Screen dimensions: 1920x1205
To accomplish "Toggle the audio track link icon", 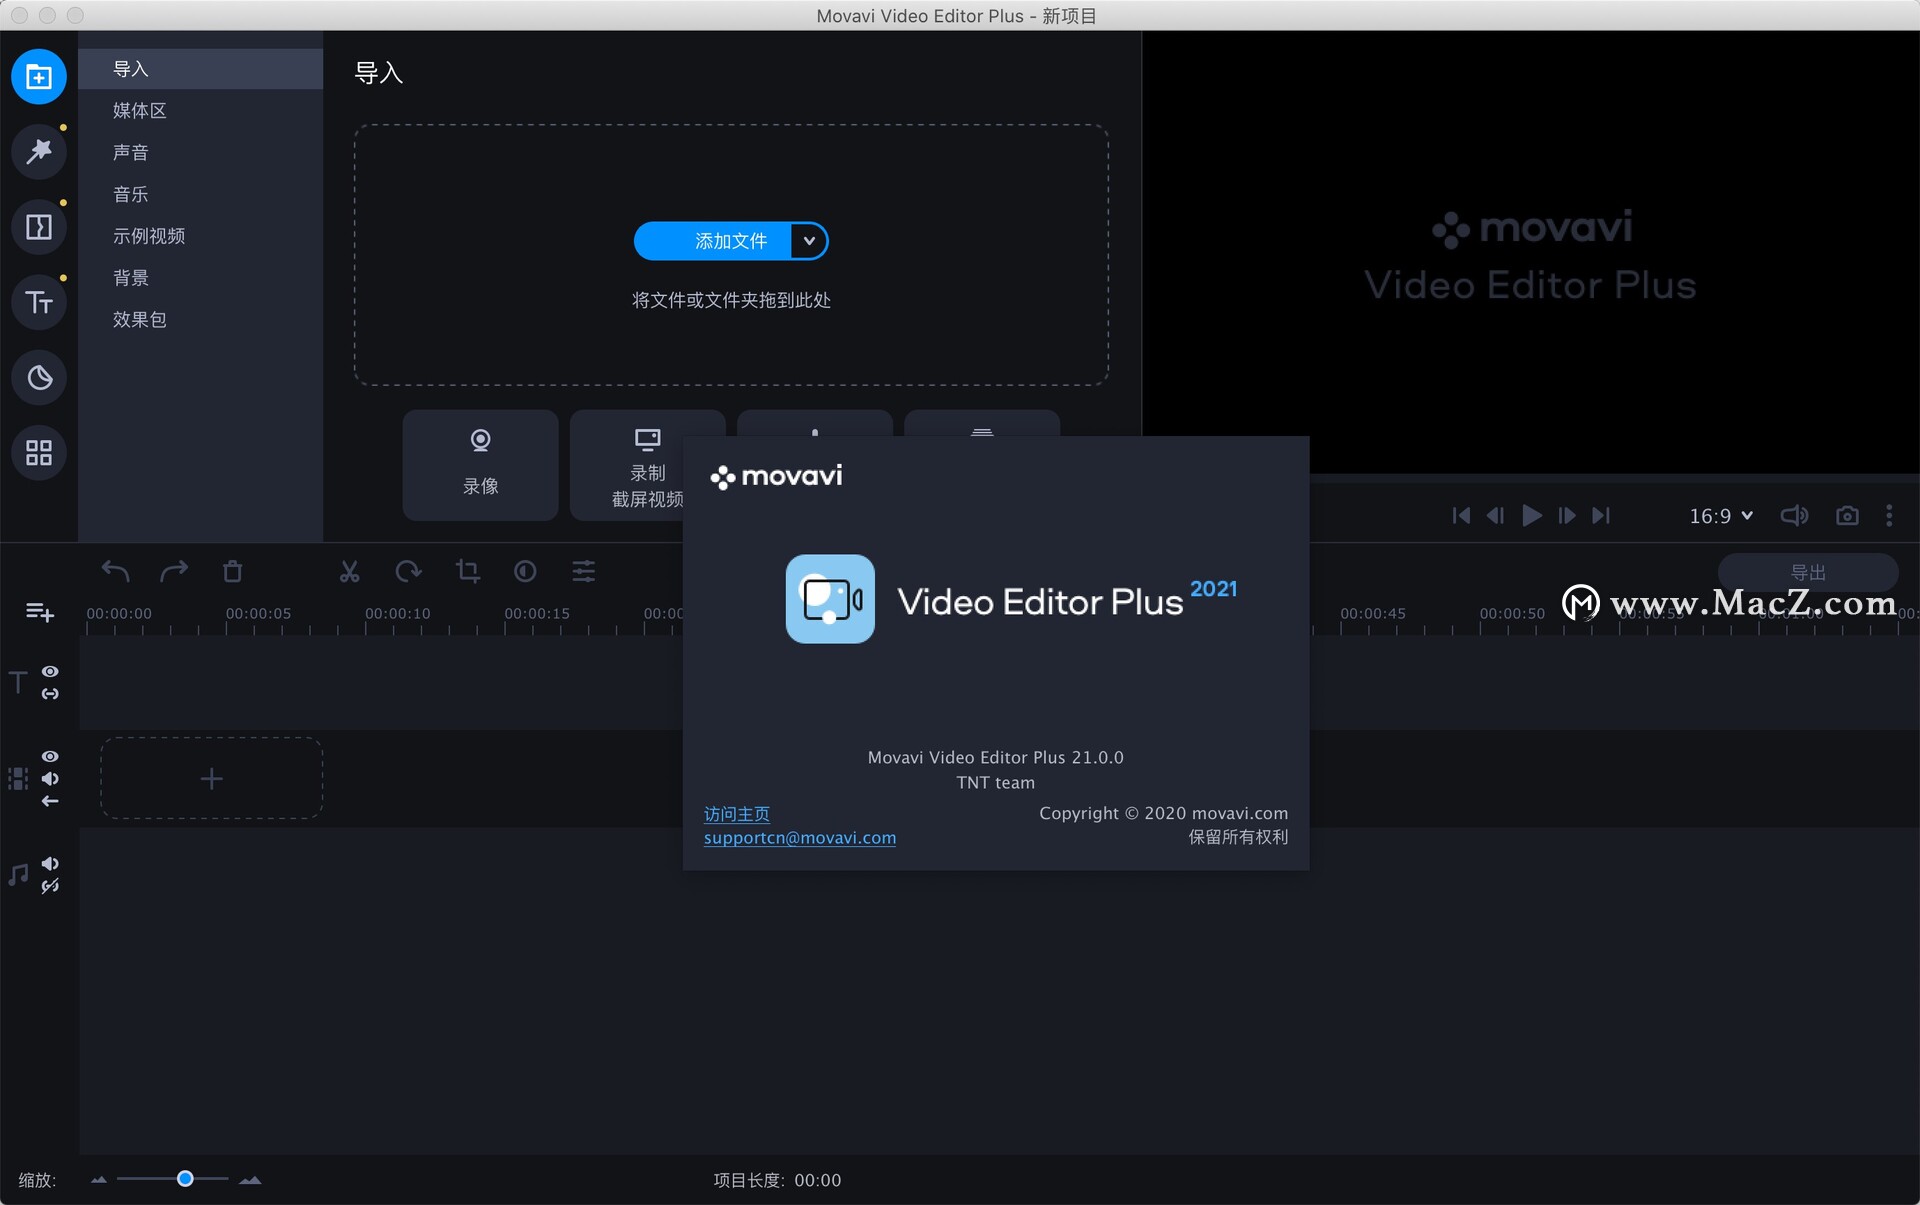I will (50, 886).
